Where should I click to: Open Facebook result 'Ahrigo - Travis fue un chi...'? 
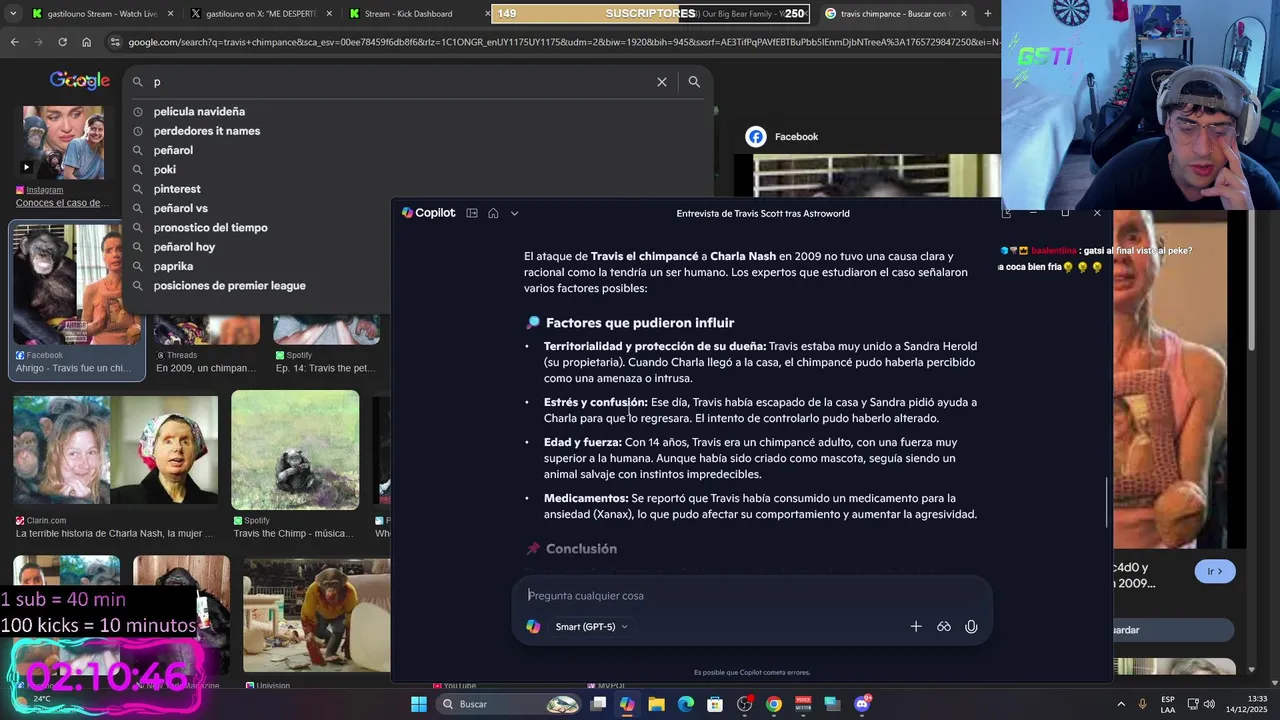[73, 368]
